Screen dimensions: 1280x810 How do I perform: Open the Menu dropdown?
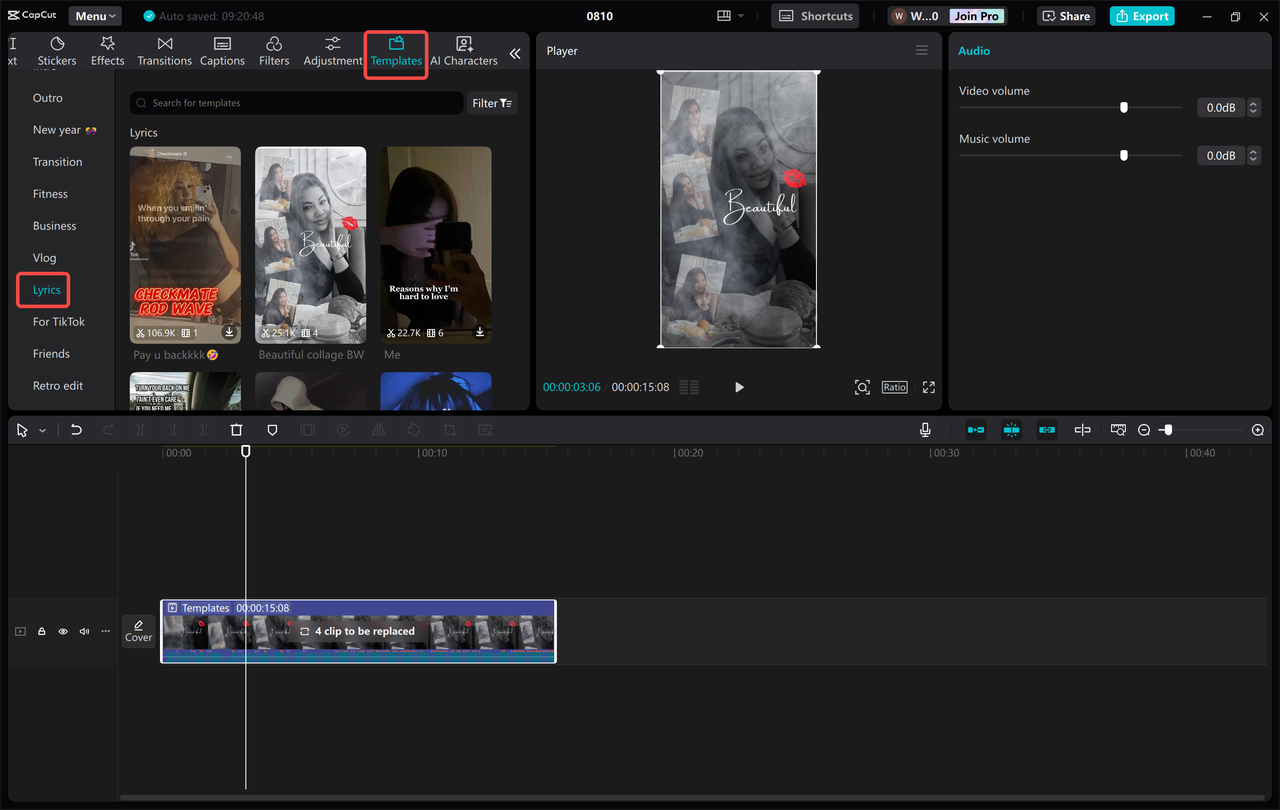tap(95, 16)
